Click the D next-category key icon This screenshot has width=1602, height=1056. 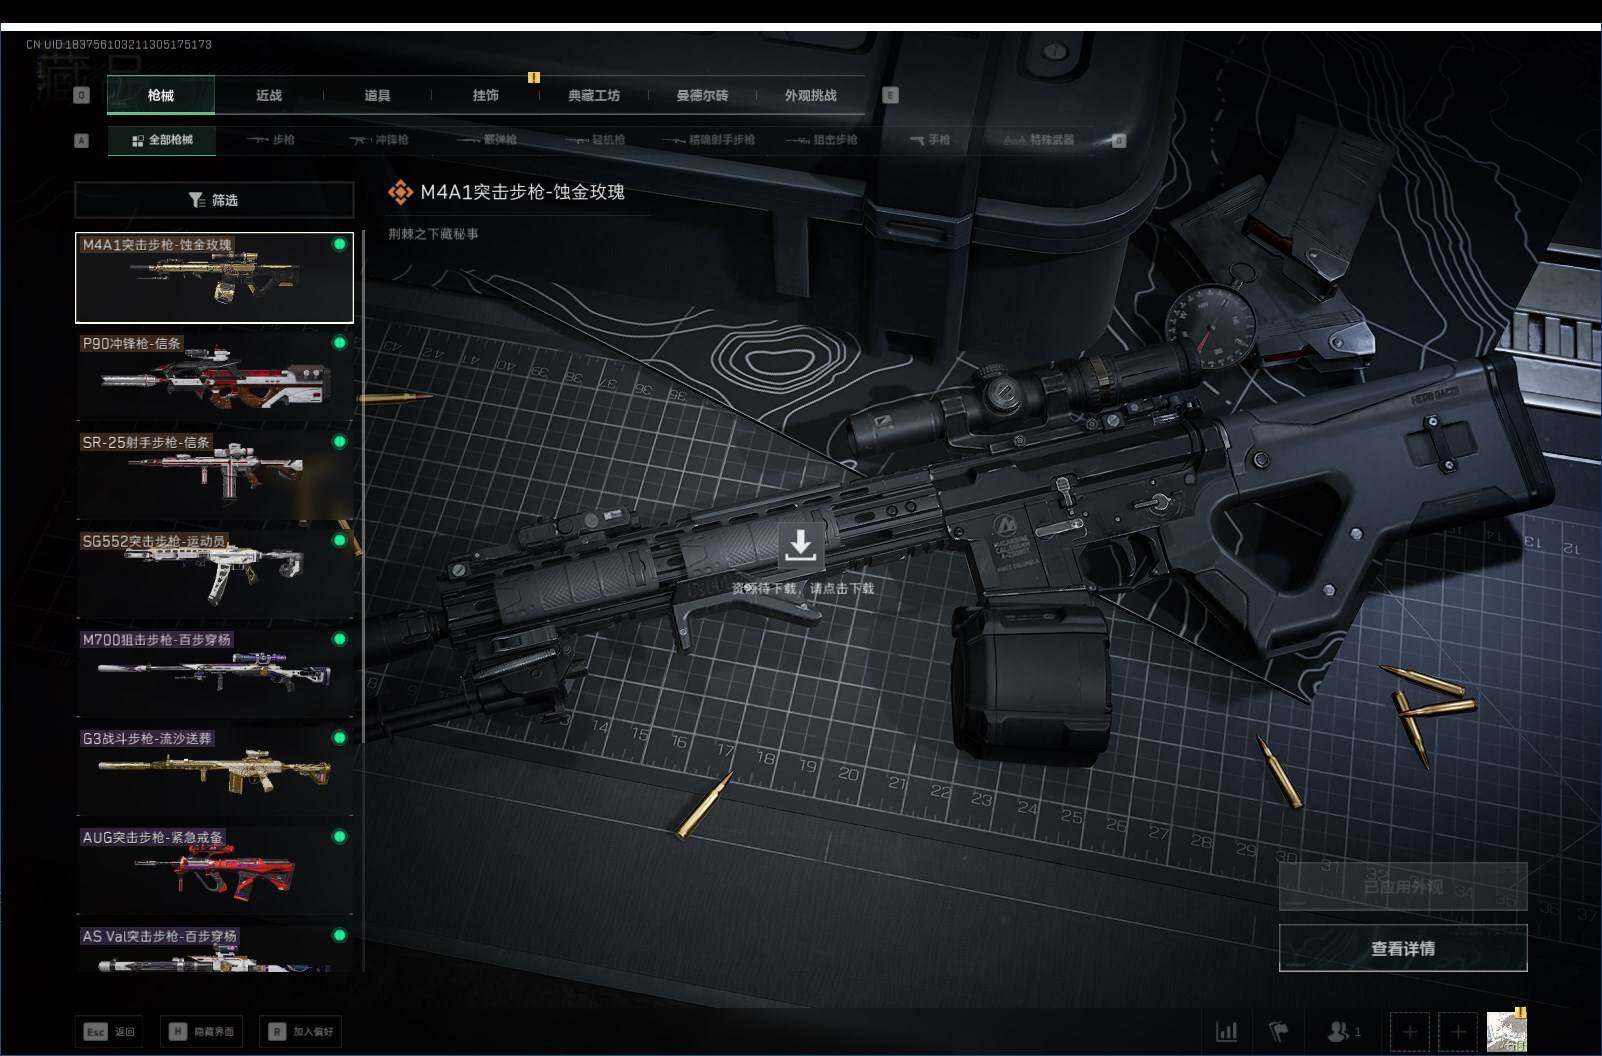click(1119, 141)
